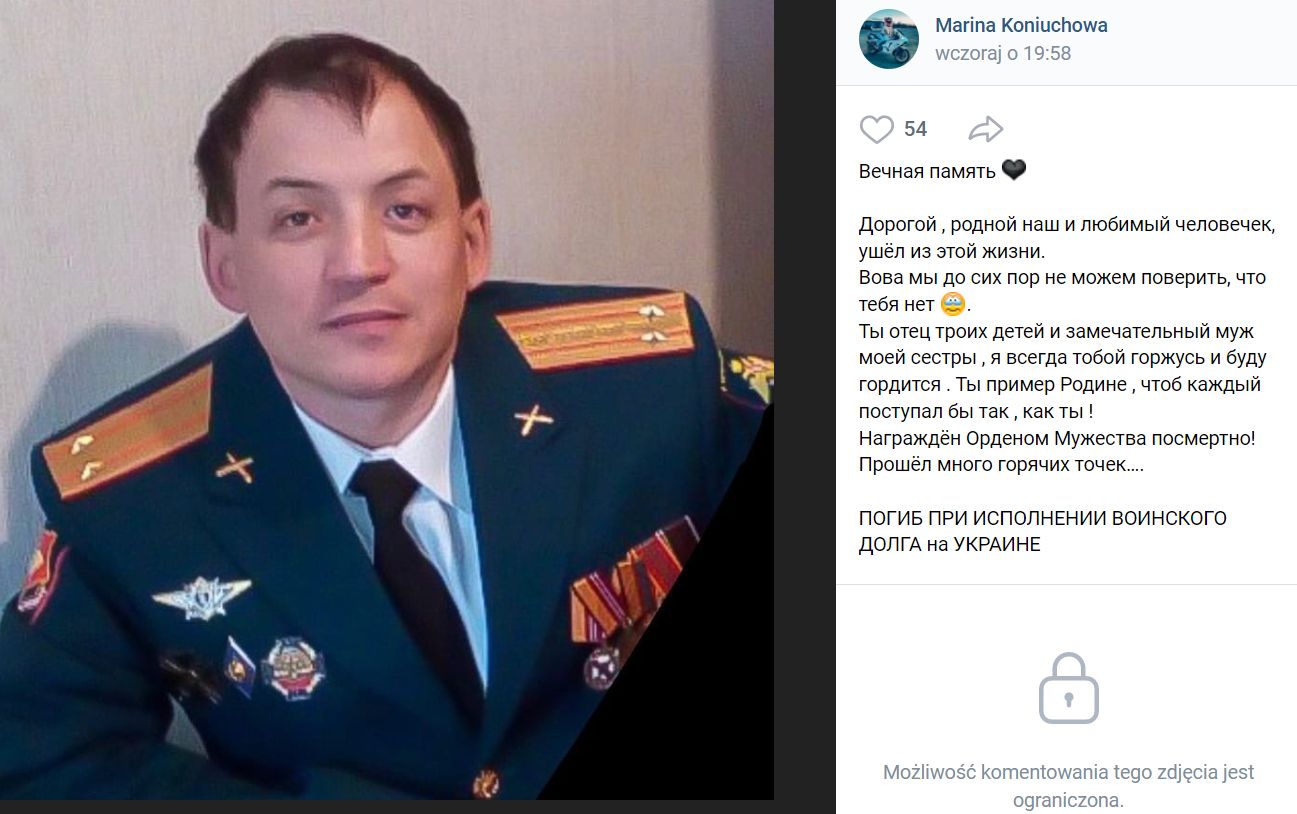Click the padlock icon below the post
The width and height of the screenshot is (1297, 814).
pos(1068,688)
